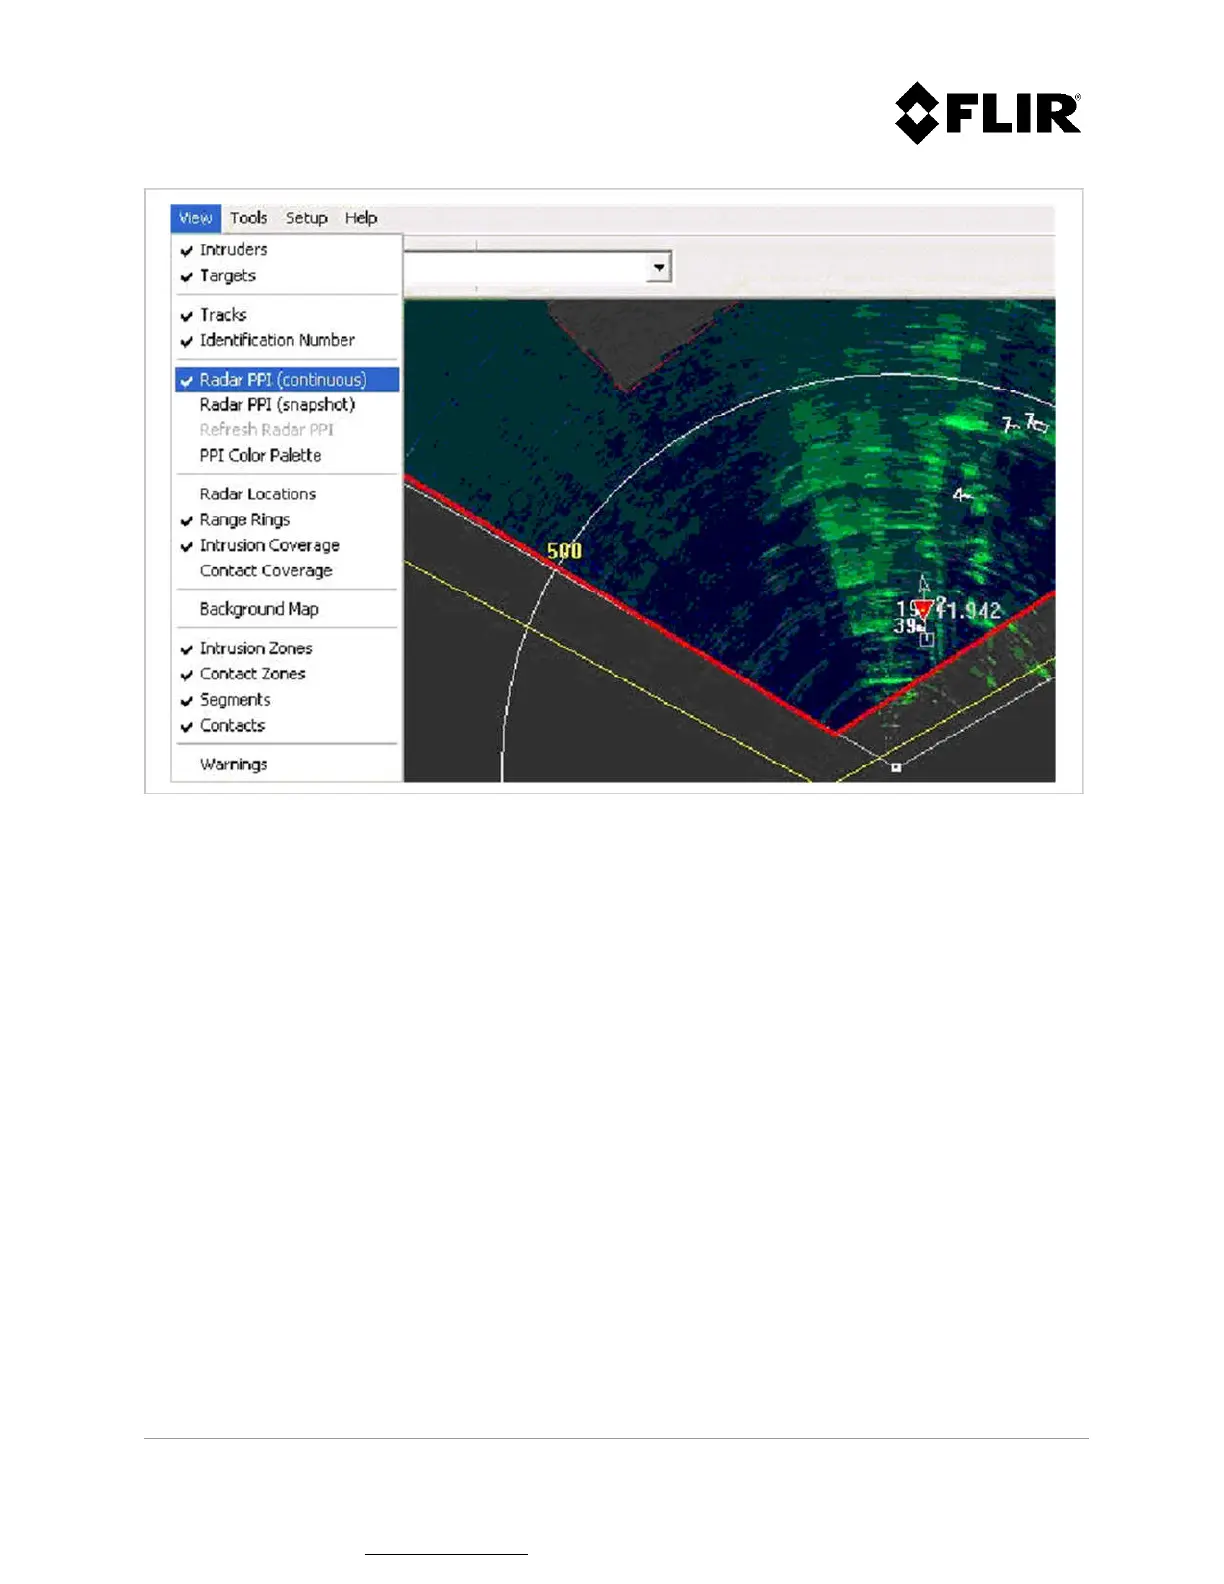1224x1584 pixels.
Task: Select Radar PPI (continuous)
Action: click(x=287, y=380)
